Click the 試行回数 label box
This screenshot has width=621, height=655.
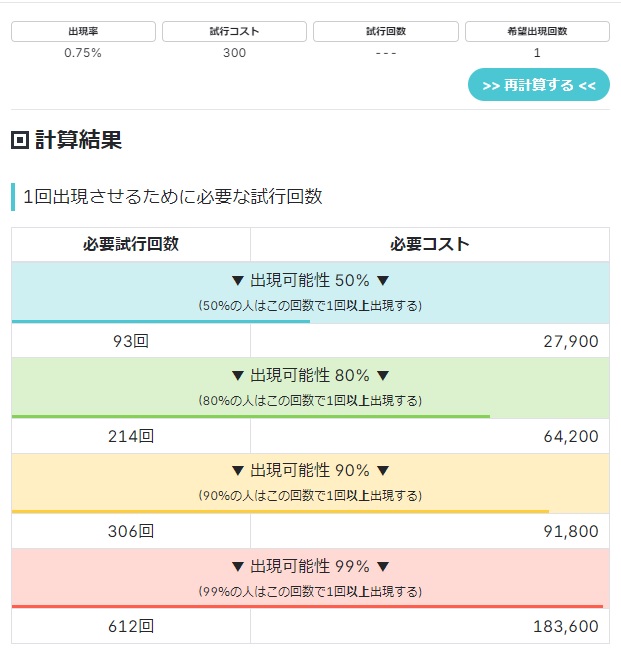[385, 31]
